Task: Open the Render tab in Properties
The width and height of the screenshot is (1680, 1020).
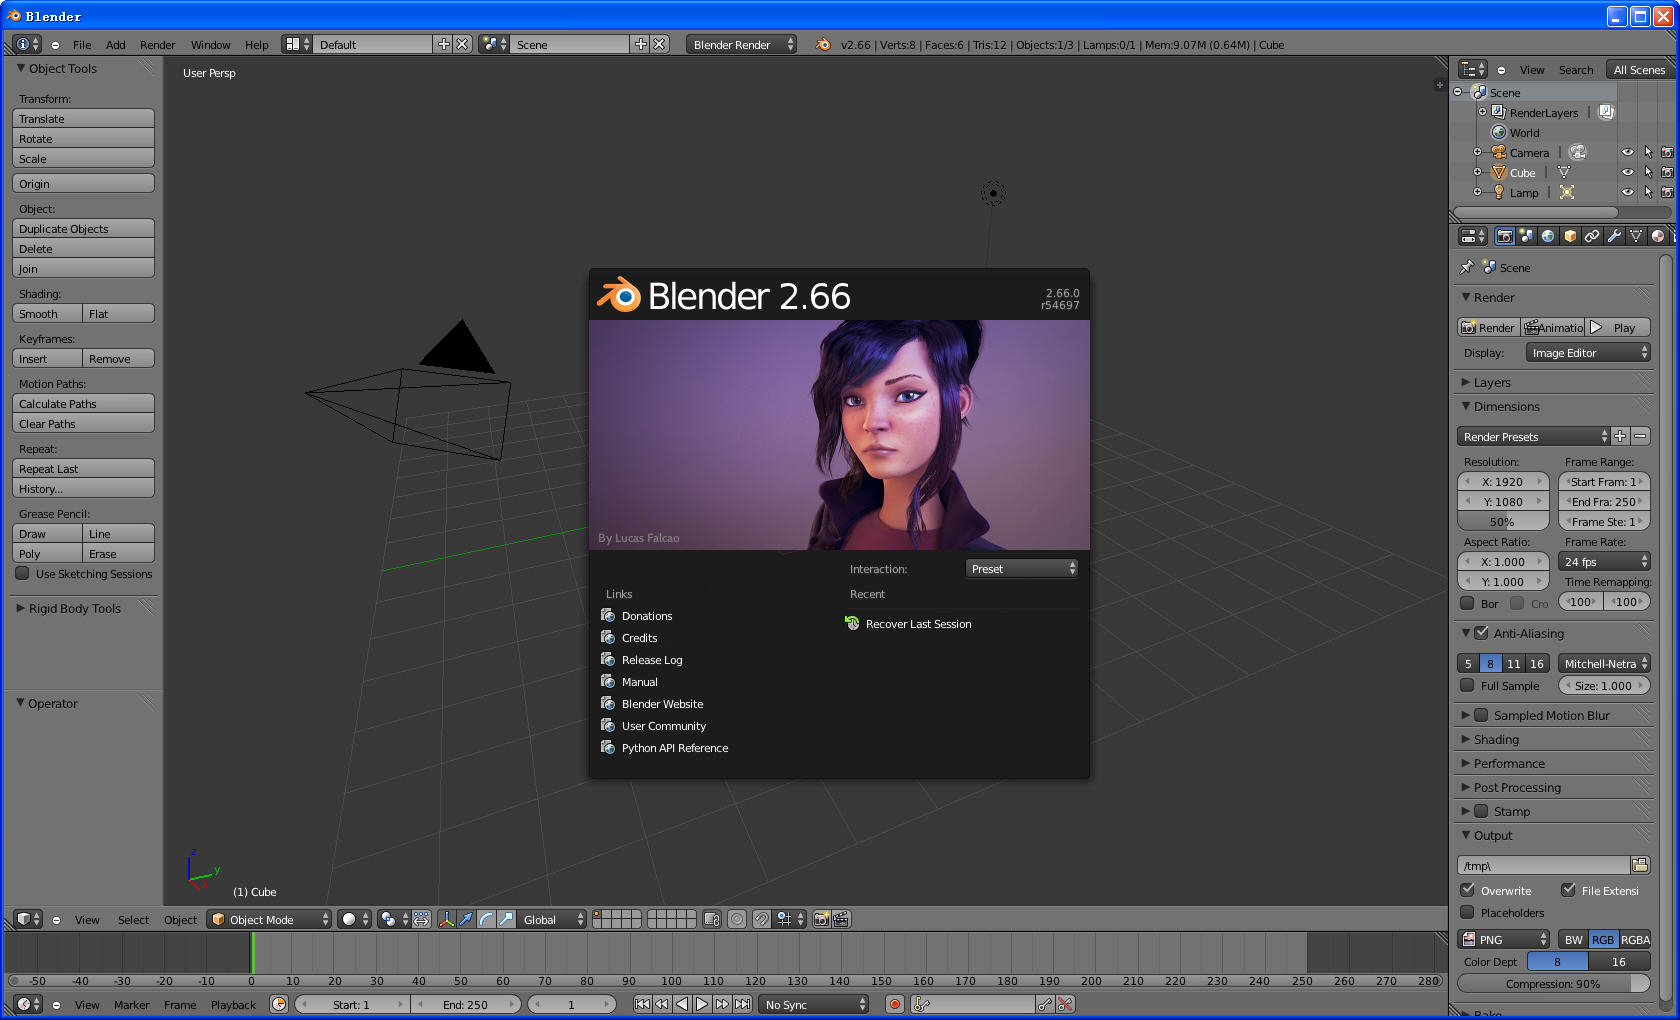Action: pyautogui.click(x=1504, y=236)
